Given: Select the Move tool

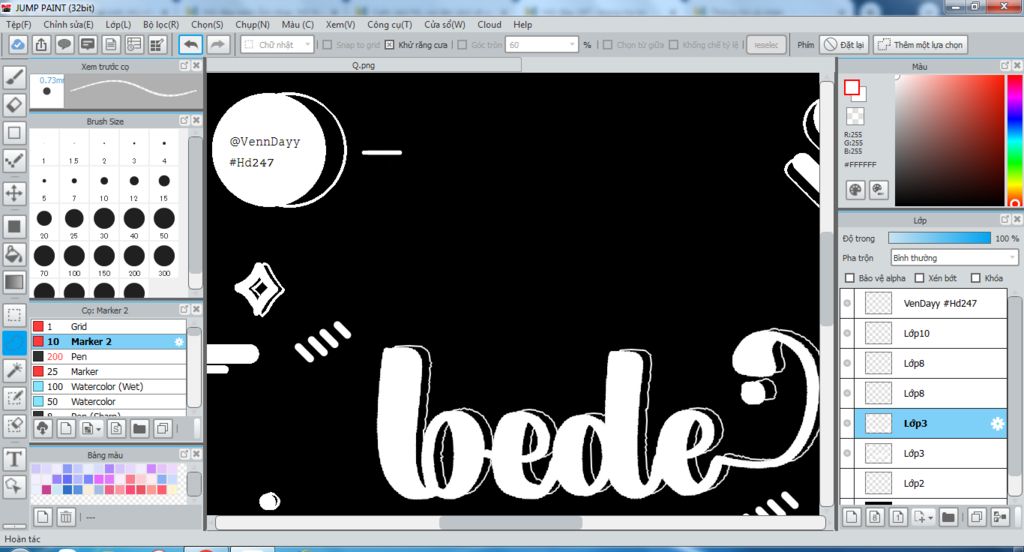Looking at the screenshot, I should [x=14, y=193].
